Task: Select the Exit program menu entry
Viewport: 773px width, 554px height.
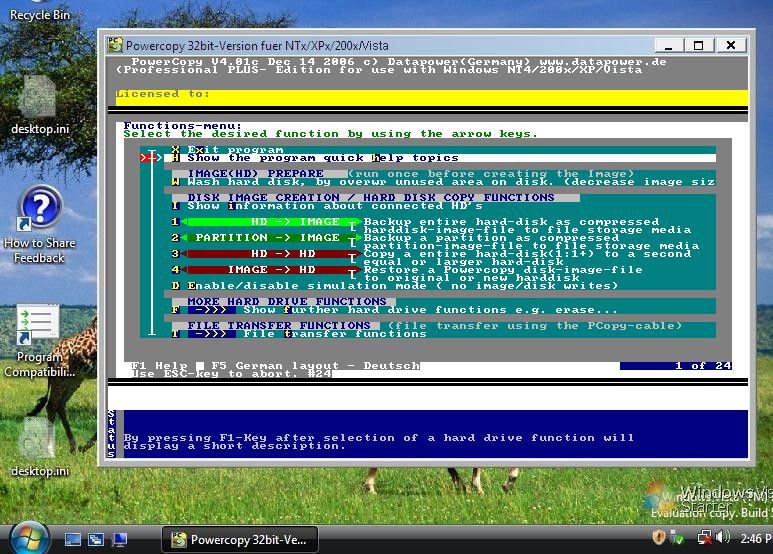Action: click(444, 149)
